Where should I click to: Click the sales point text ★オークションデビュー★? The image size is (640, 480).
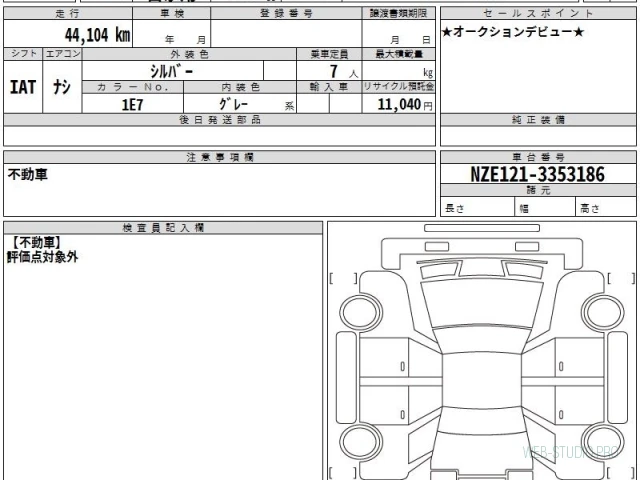click(513, 32)
